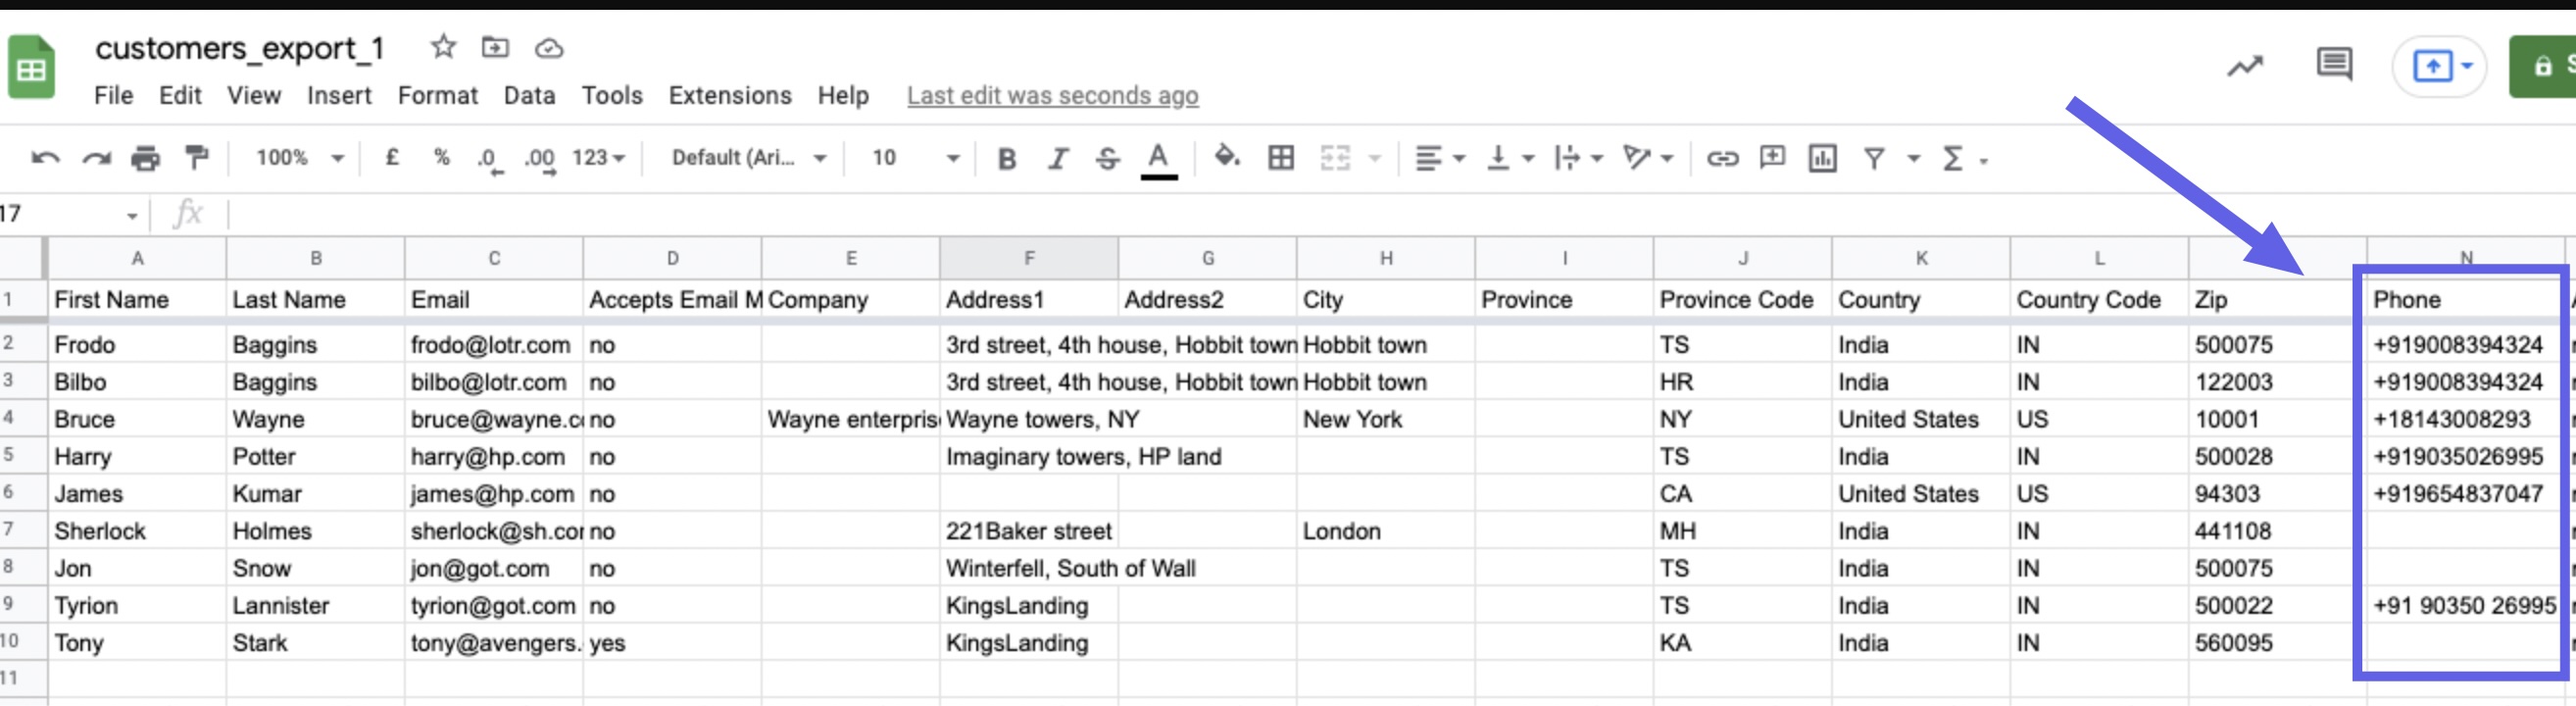Click the Present to meeting button
The width and height of the screenshot is (2576, 706).
[2441, 66]
